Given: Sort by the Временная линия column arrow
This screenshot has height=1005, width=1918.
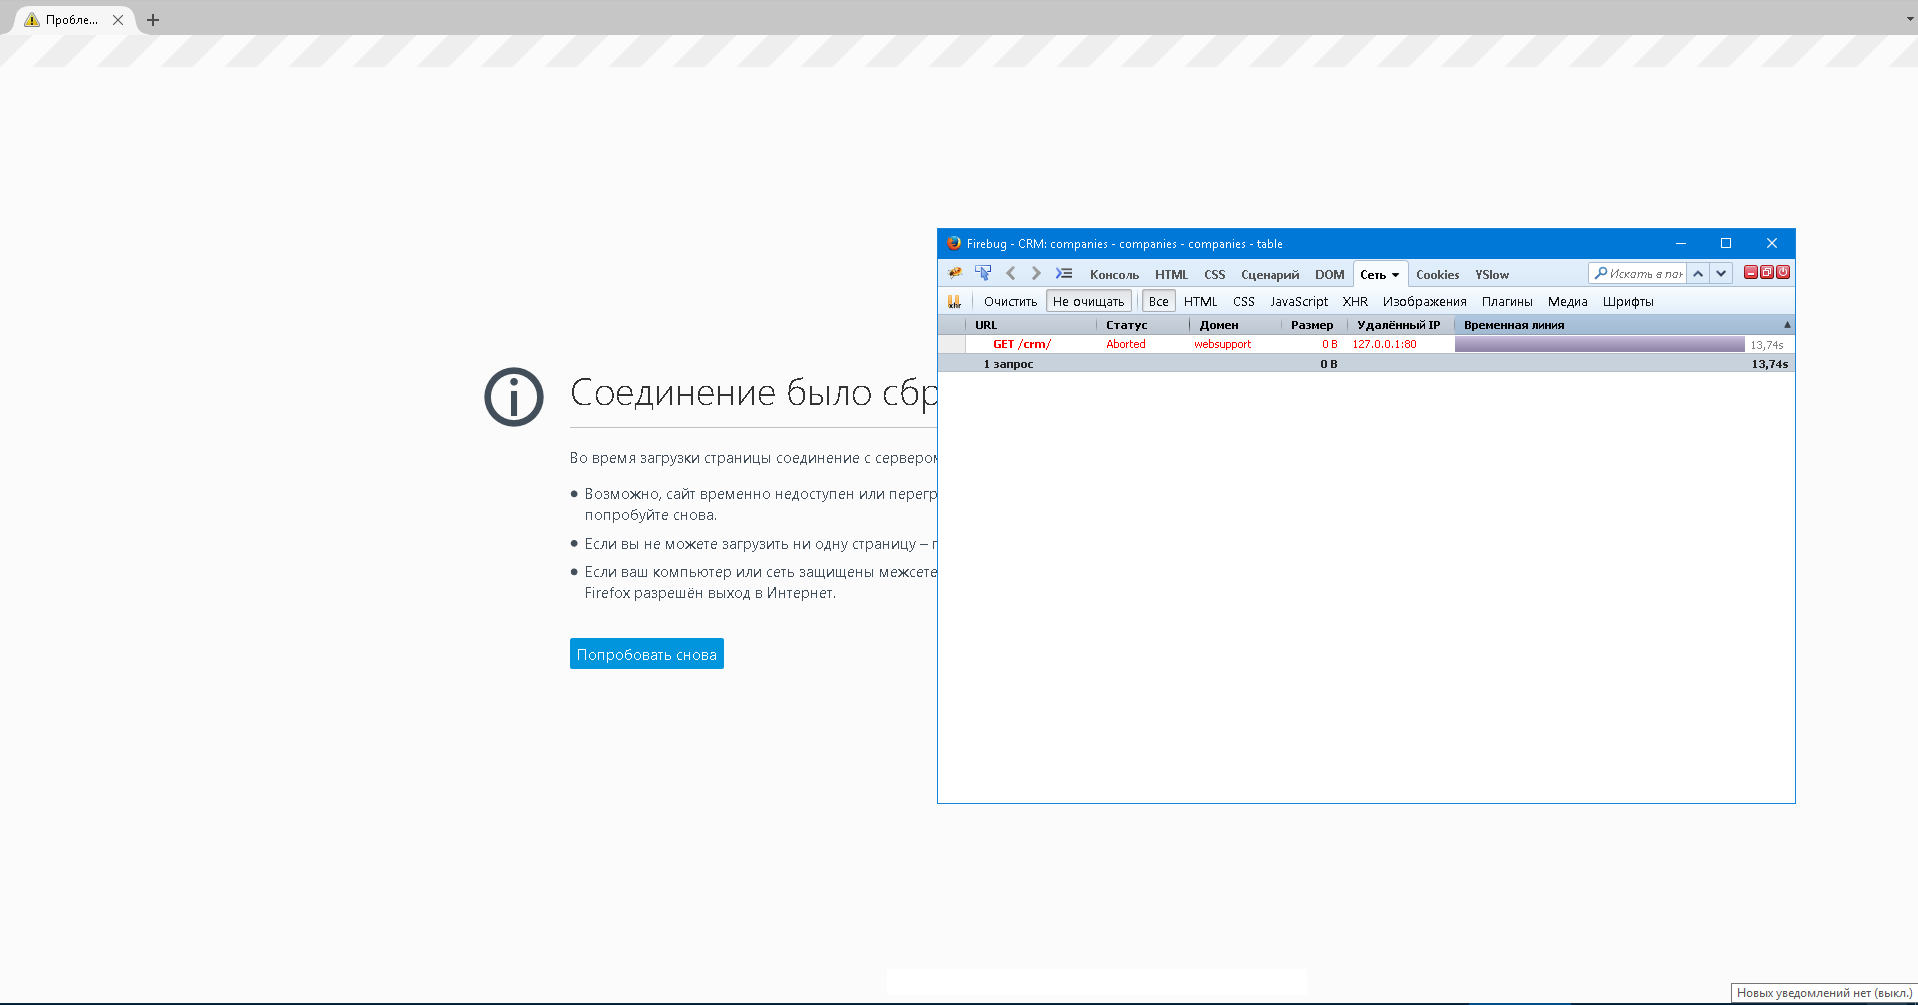Looking at the screenshot, I should (1786, 325).
